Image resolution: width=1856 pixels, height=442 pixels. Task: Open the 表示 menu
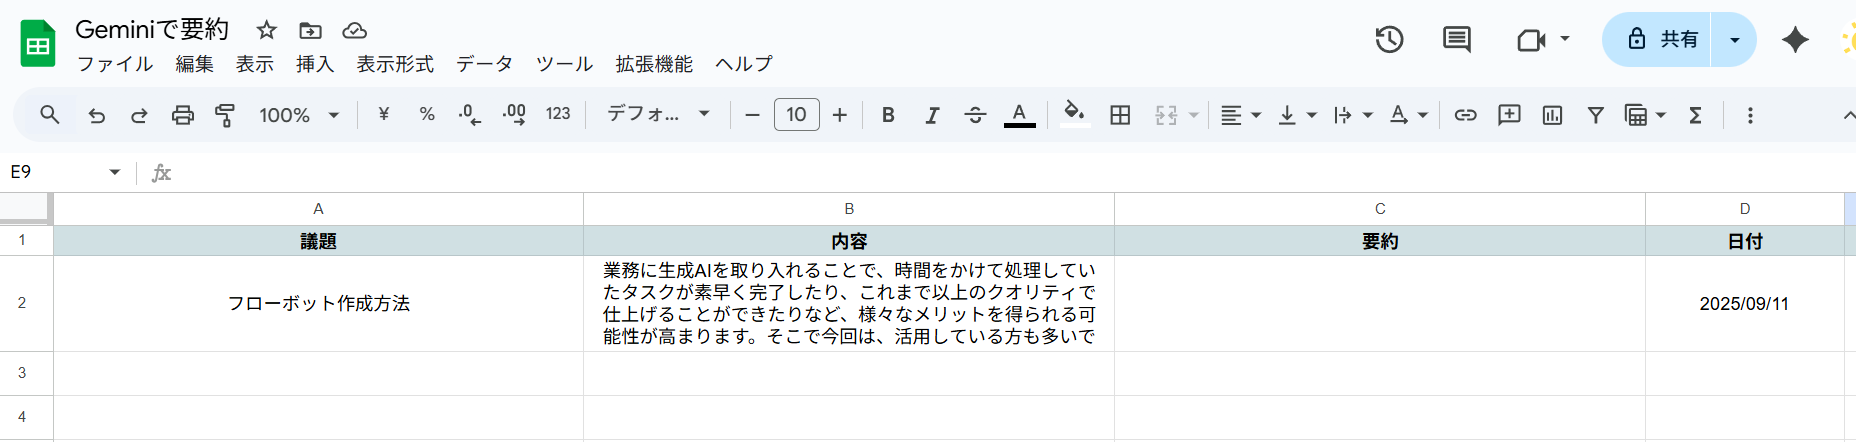point(255,64)
